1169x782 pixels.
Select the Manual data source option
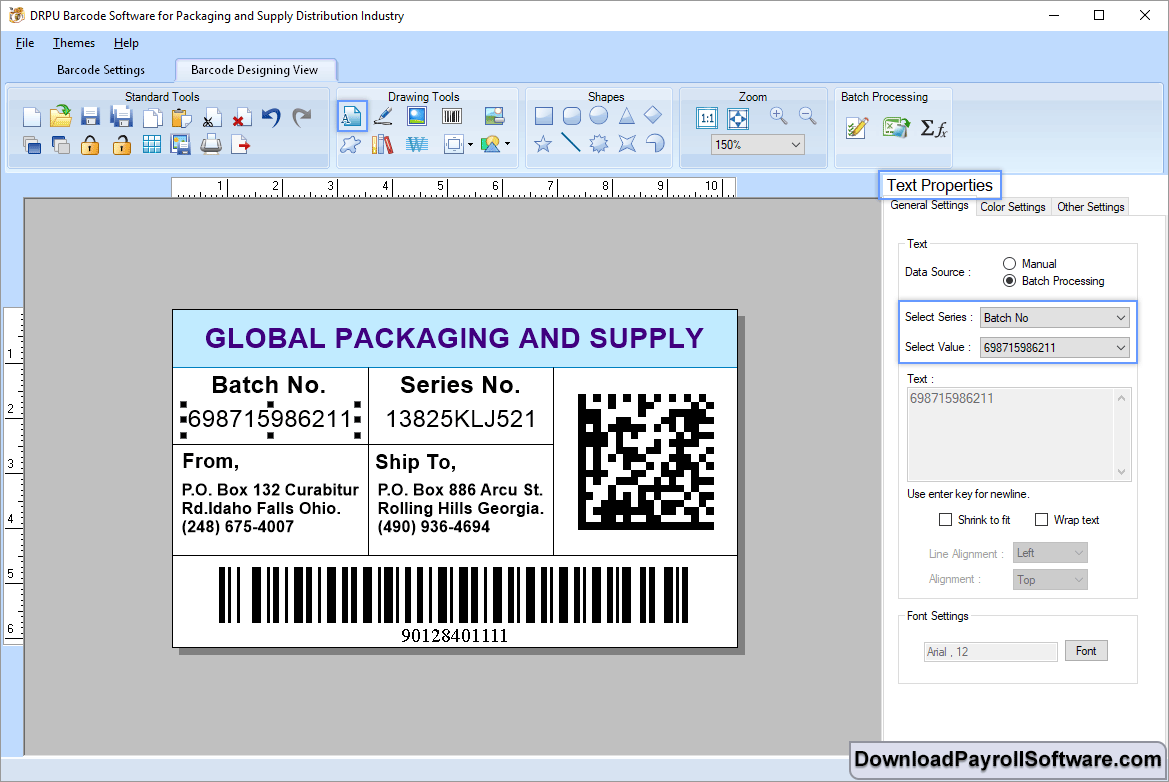(x=1009, y=264)
